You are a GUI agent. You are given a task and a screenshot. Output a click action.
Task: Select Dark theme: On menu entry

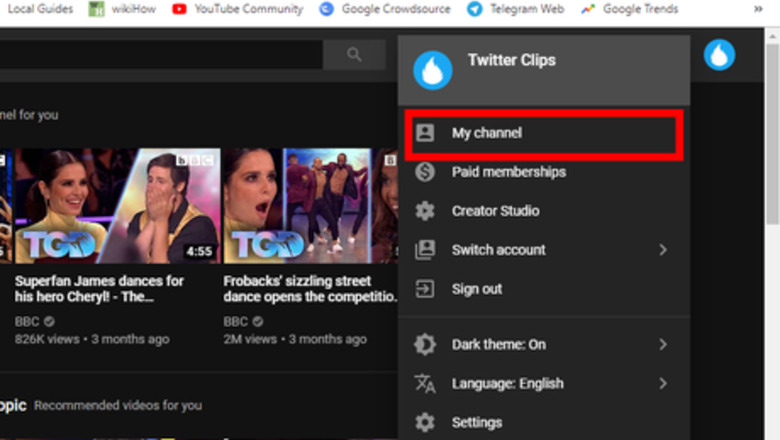tap(544, 344)
